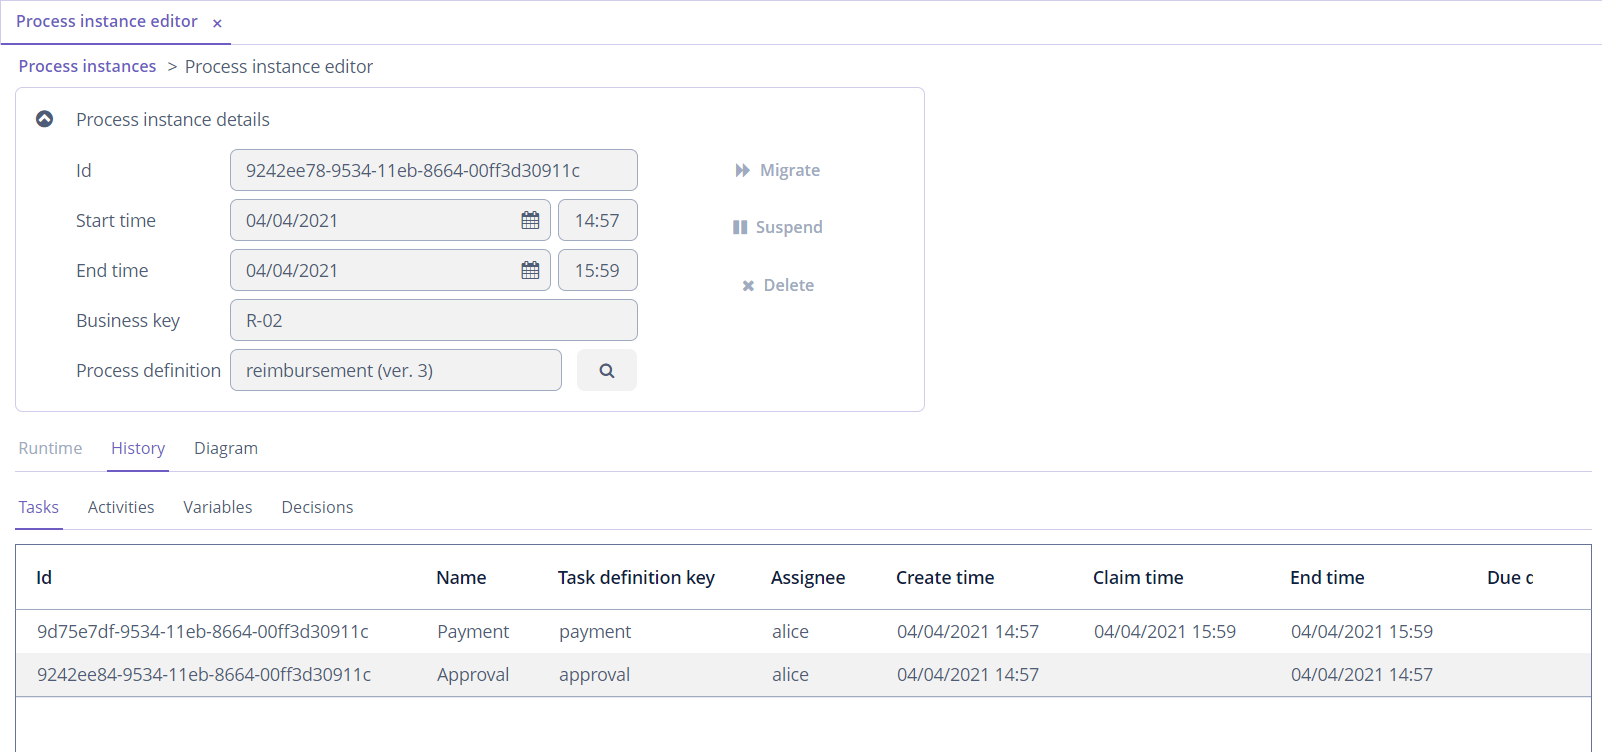Select the History tab
This screenshot has width=1602, height=752.
(x=138, y=448)
